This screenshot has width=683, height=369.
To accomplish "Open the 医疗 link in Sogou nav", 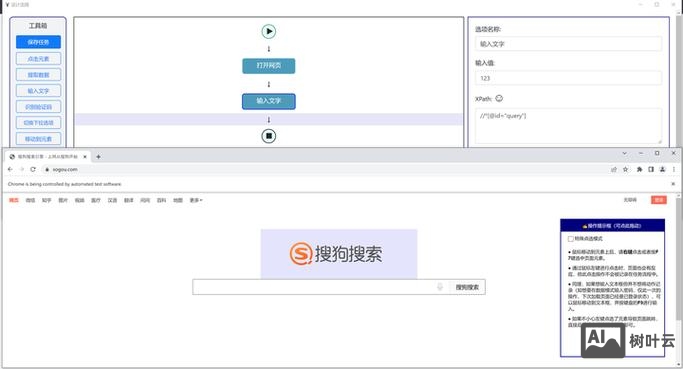I will pyautogui.click(x=96, y=200).
